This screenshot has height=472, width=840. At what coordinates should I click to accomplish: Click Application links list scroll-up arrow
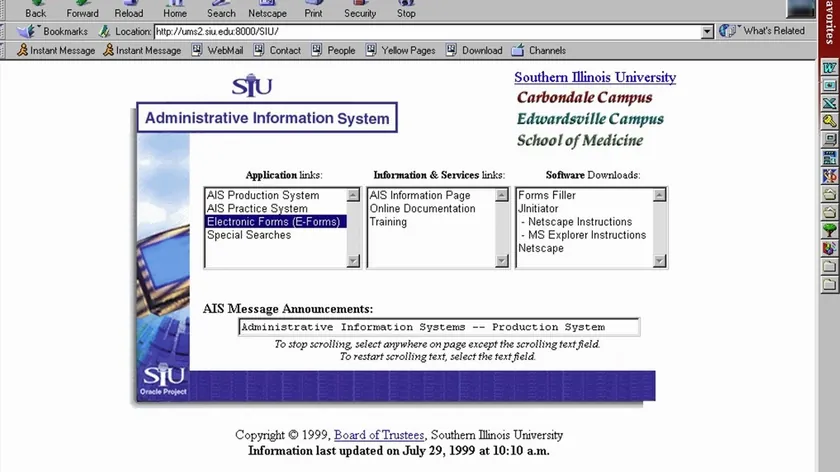(x=353, y=195)
